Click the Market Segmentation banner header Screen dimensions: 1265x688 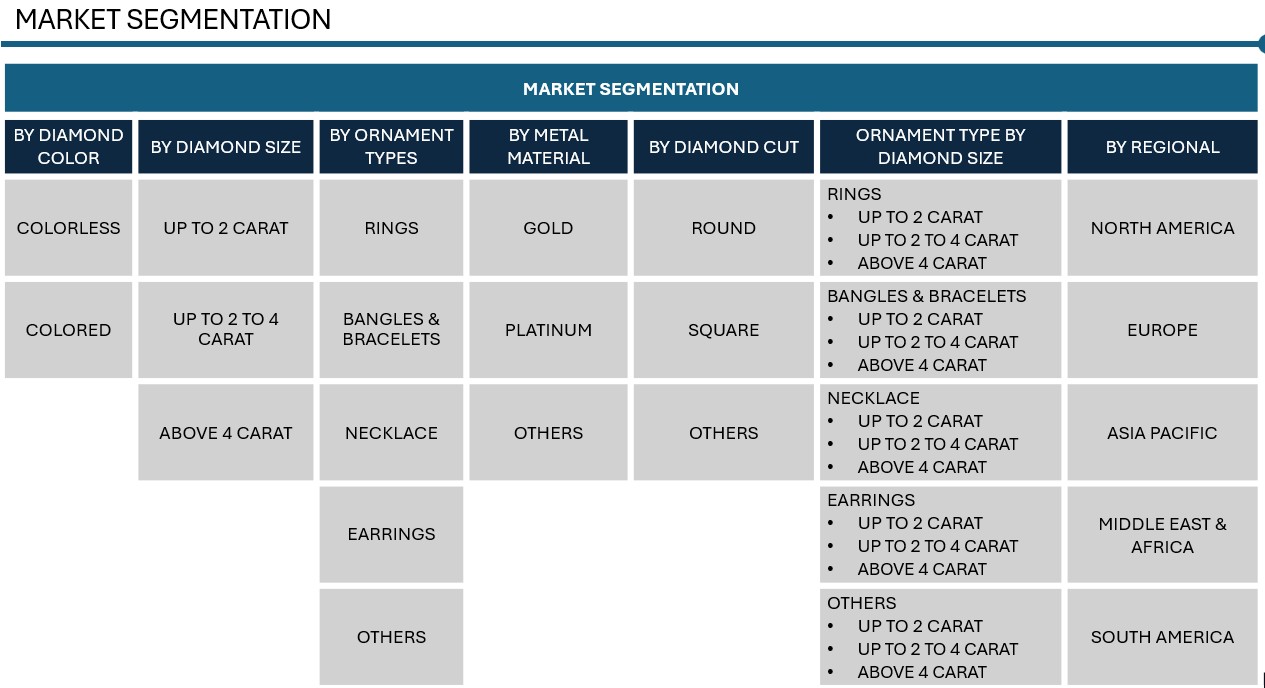pos(630,89)
